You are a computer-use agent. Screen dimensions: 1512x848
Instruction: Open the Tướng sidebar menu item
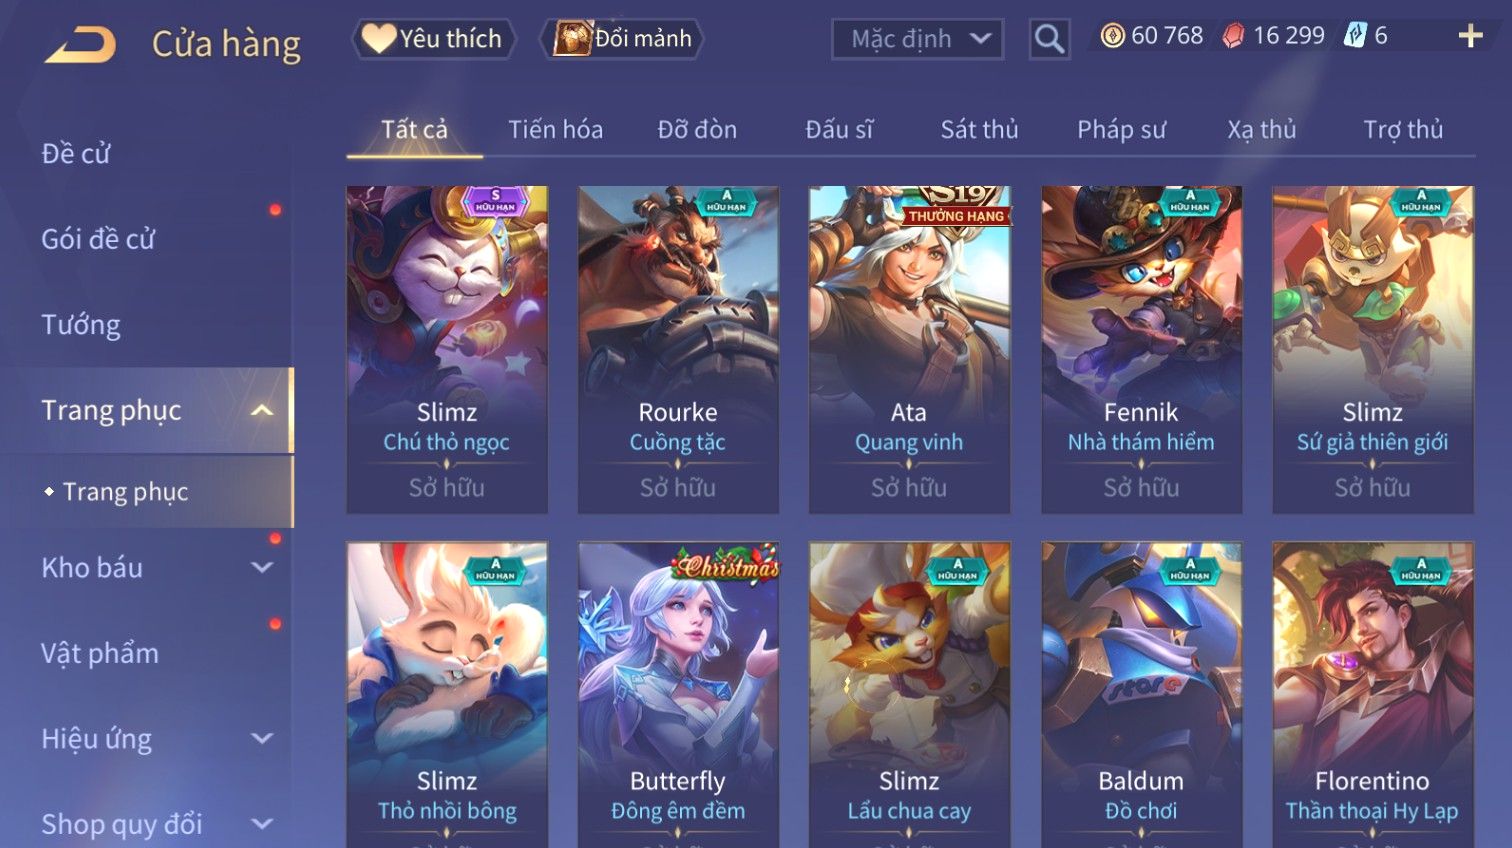click(x=81, y=325)
